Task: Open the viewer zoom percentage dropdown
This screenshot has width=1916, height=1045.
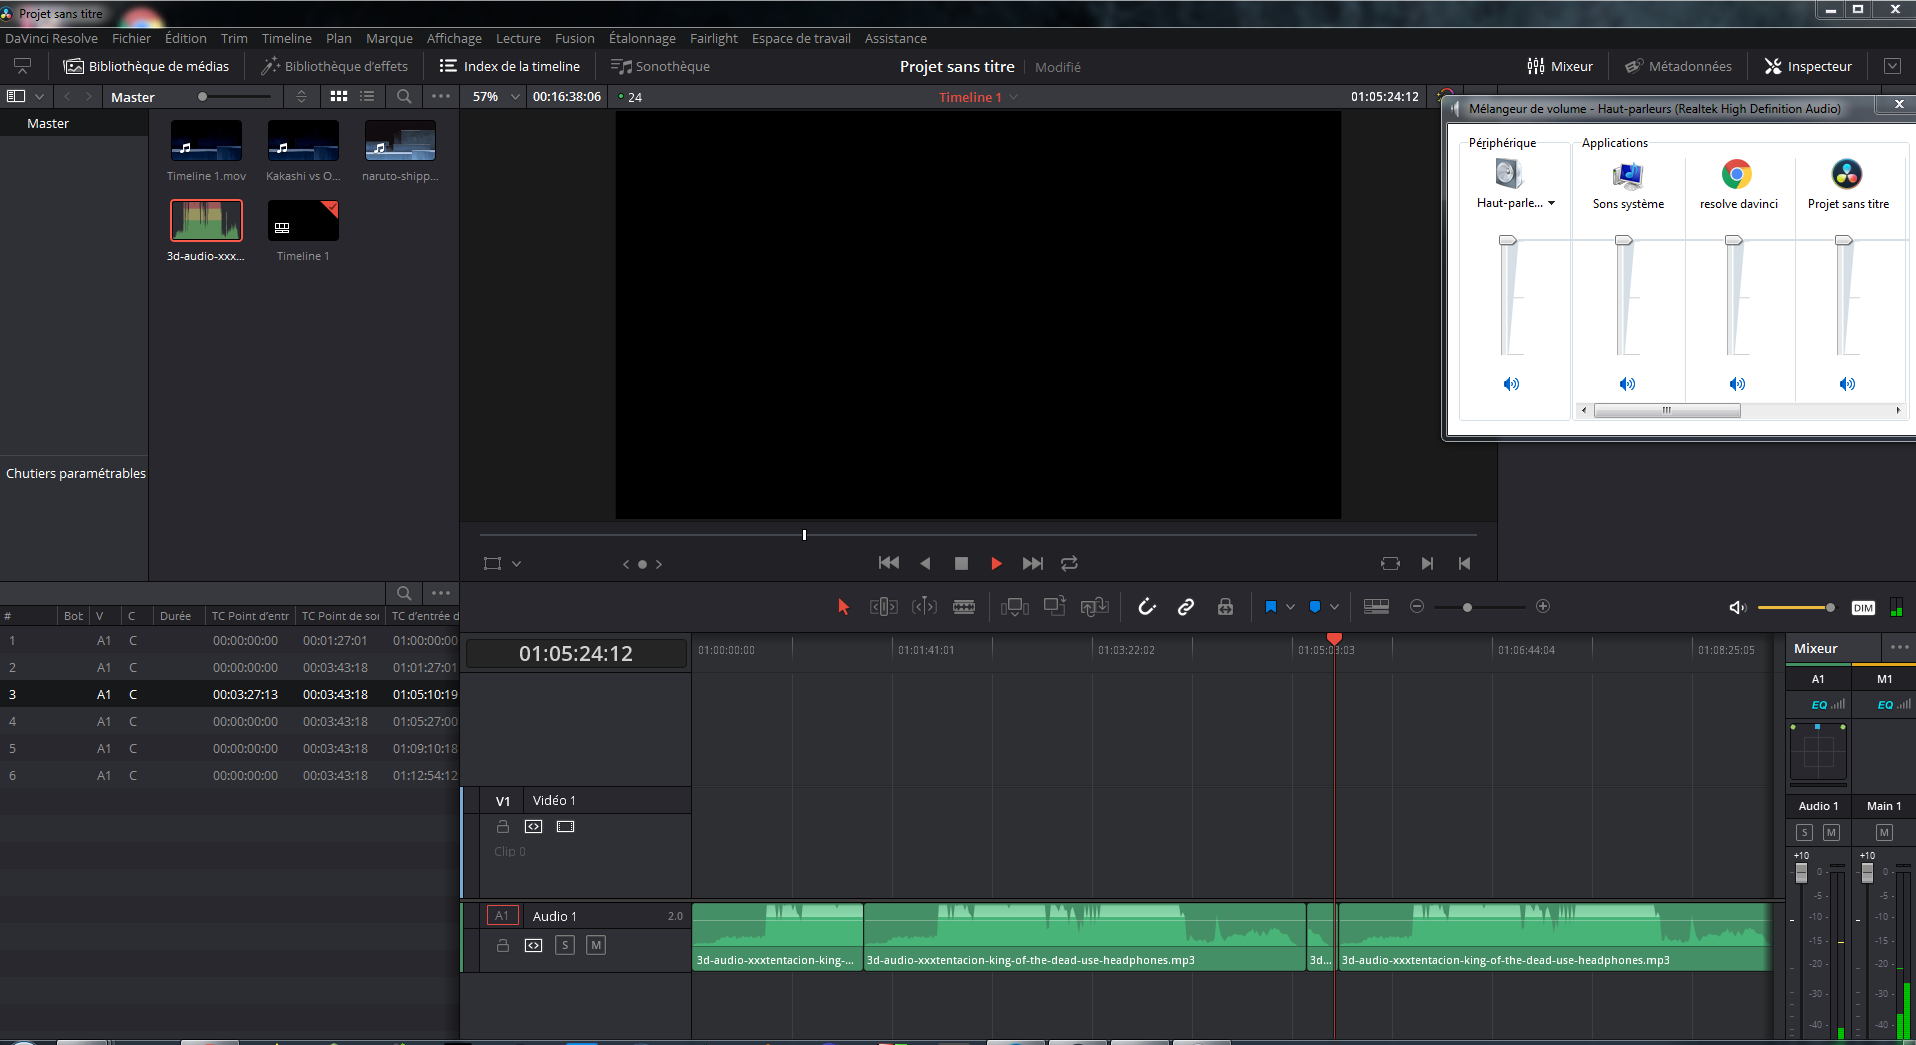Action: [497, 97]
